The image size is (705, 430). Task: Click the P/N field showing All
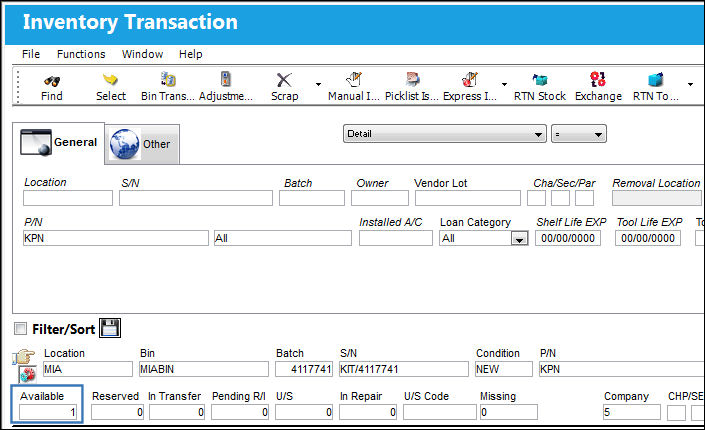283,238
